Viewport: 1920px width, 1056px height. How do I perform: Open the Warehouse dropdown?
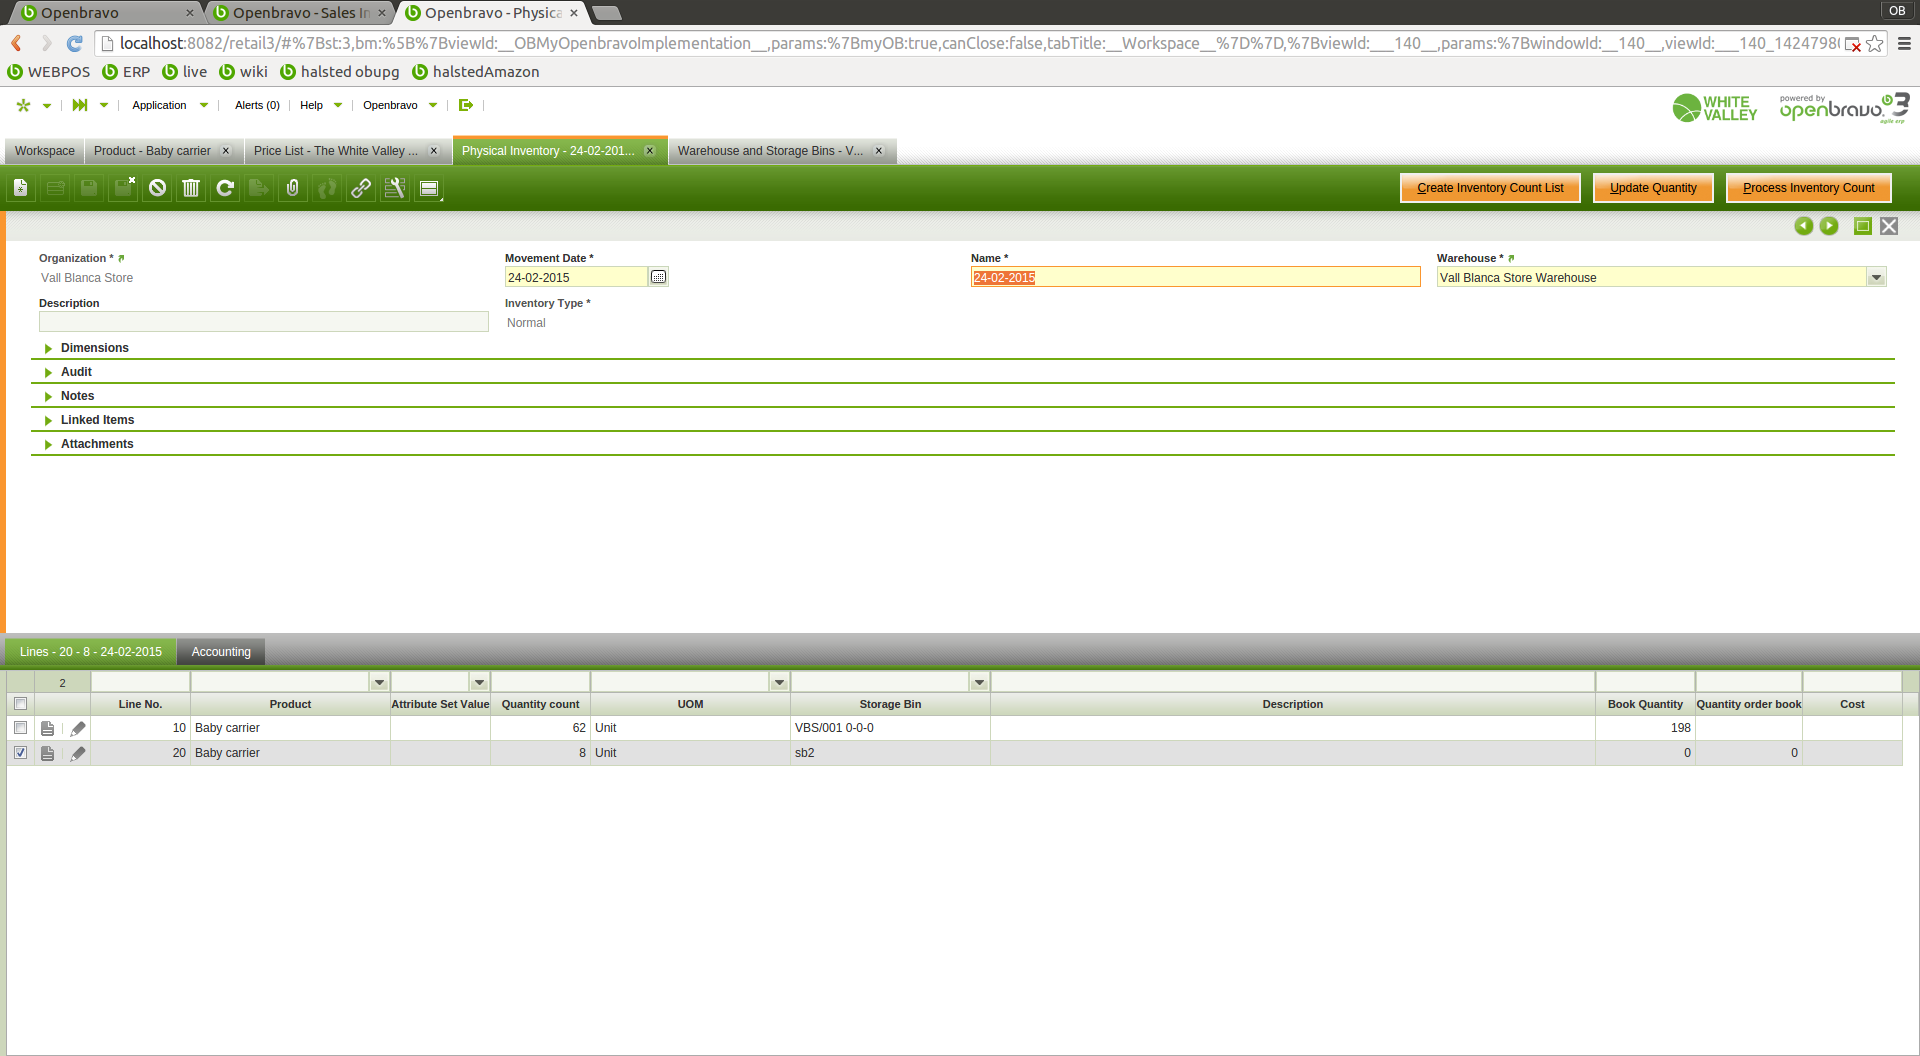pos(1876,278)
